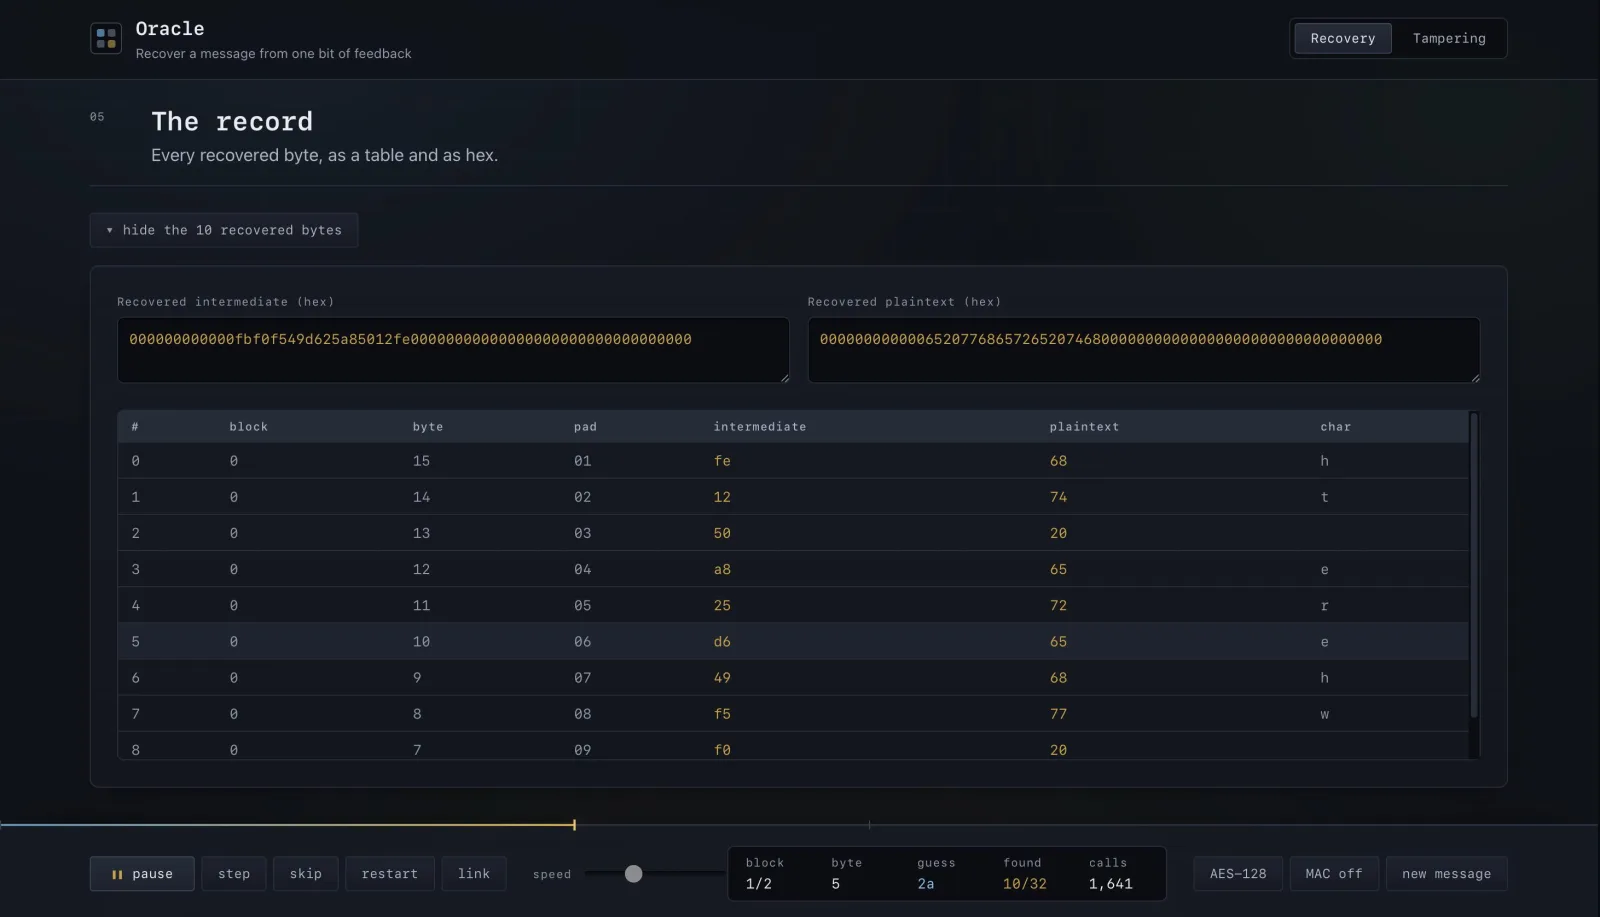The image size is (1600, 917).
Task: Select table row 5 with intermediate d6
Action: [793, 642]
